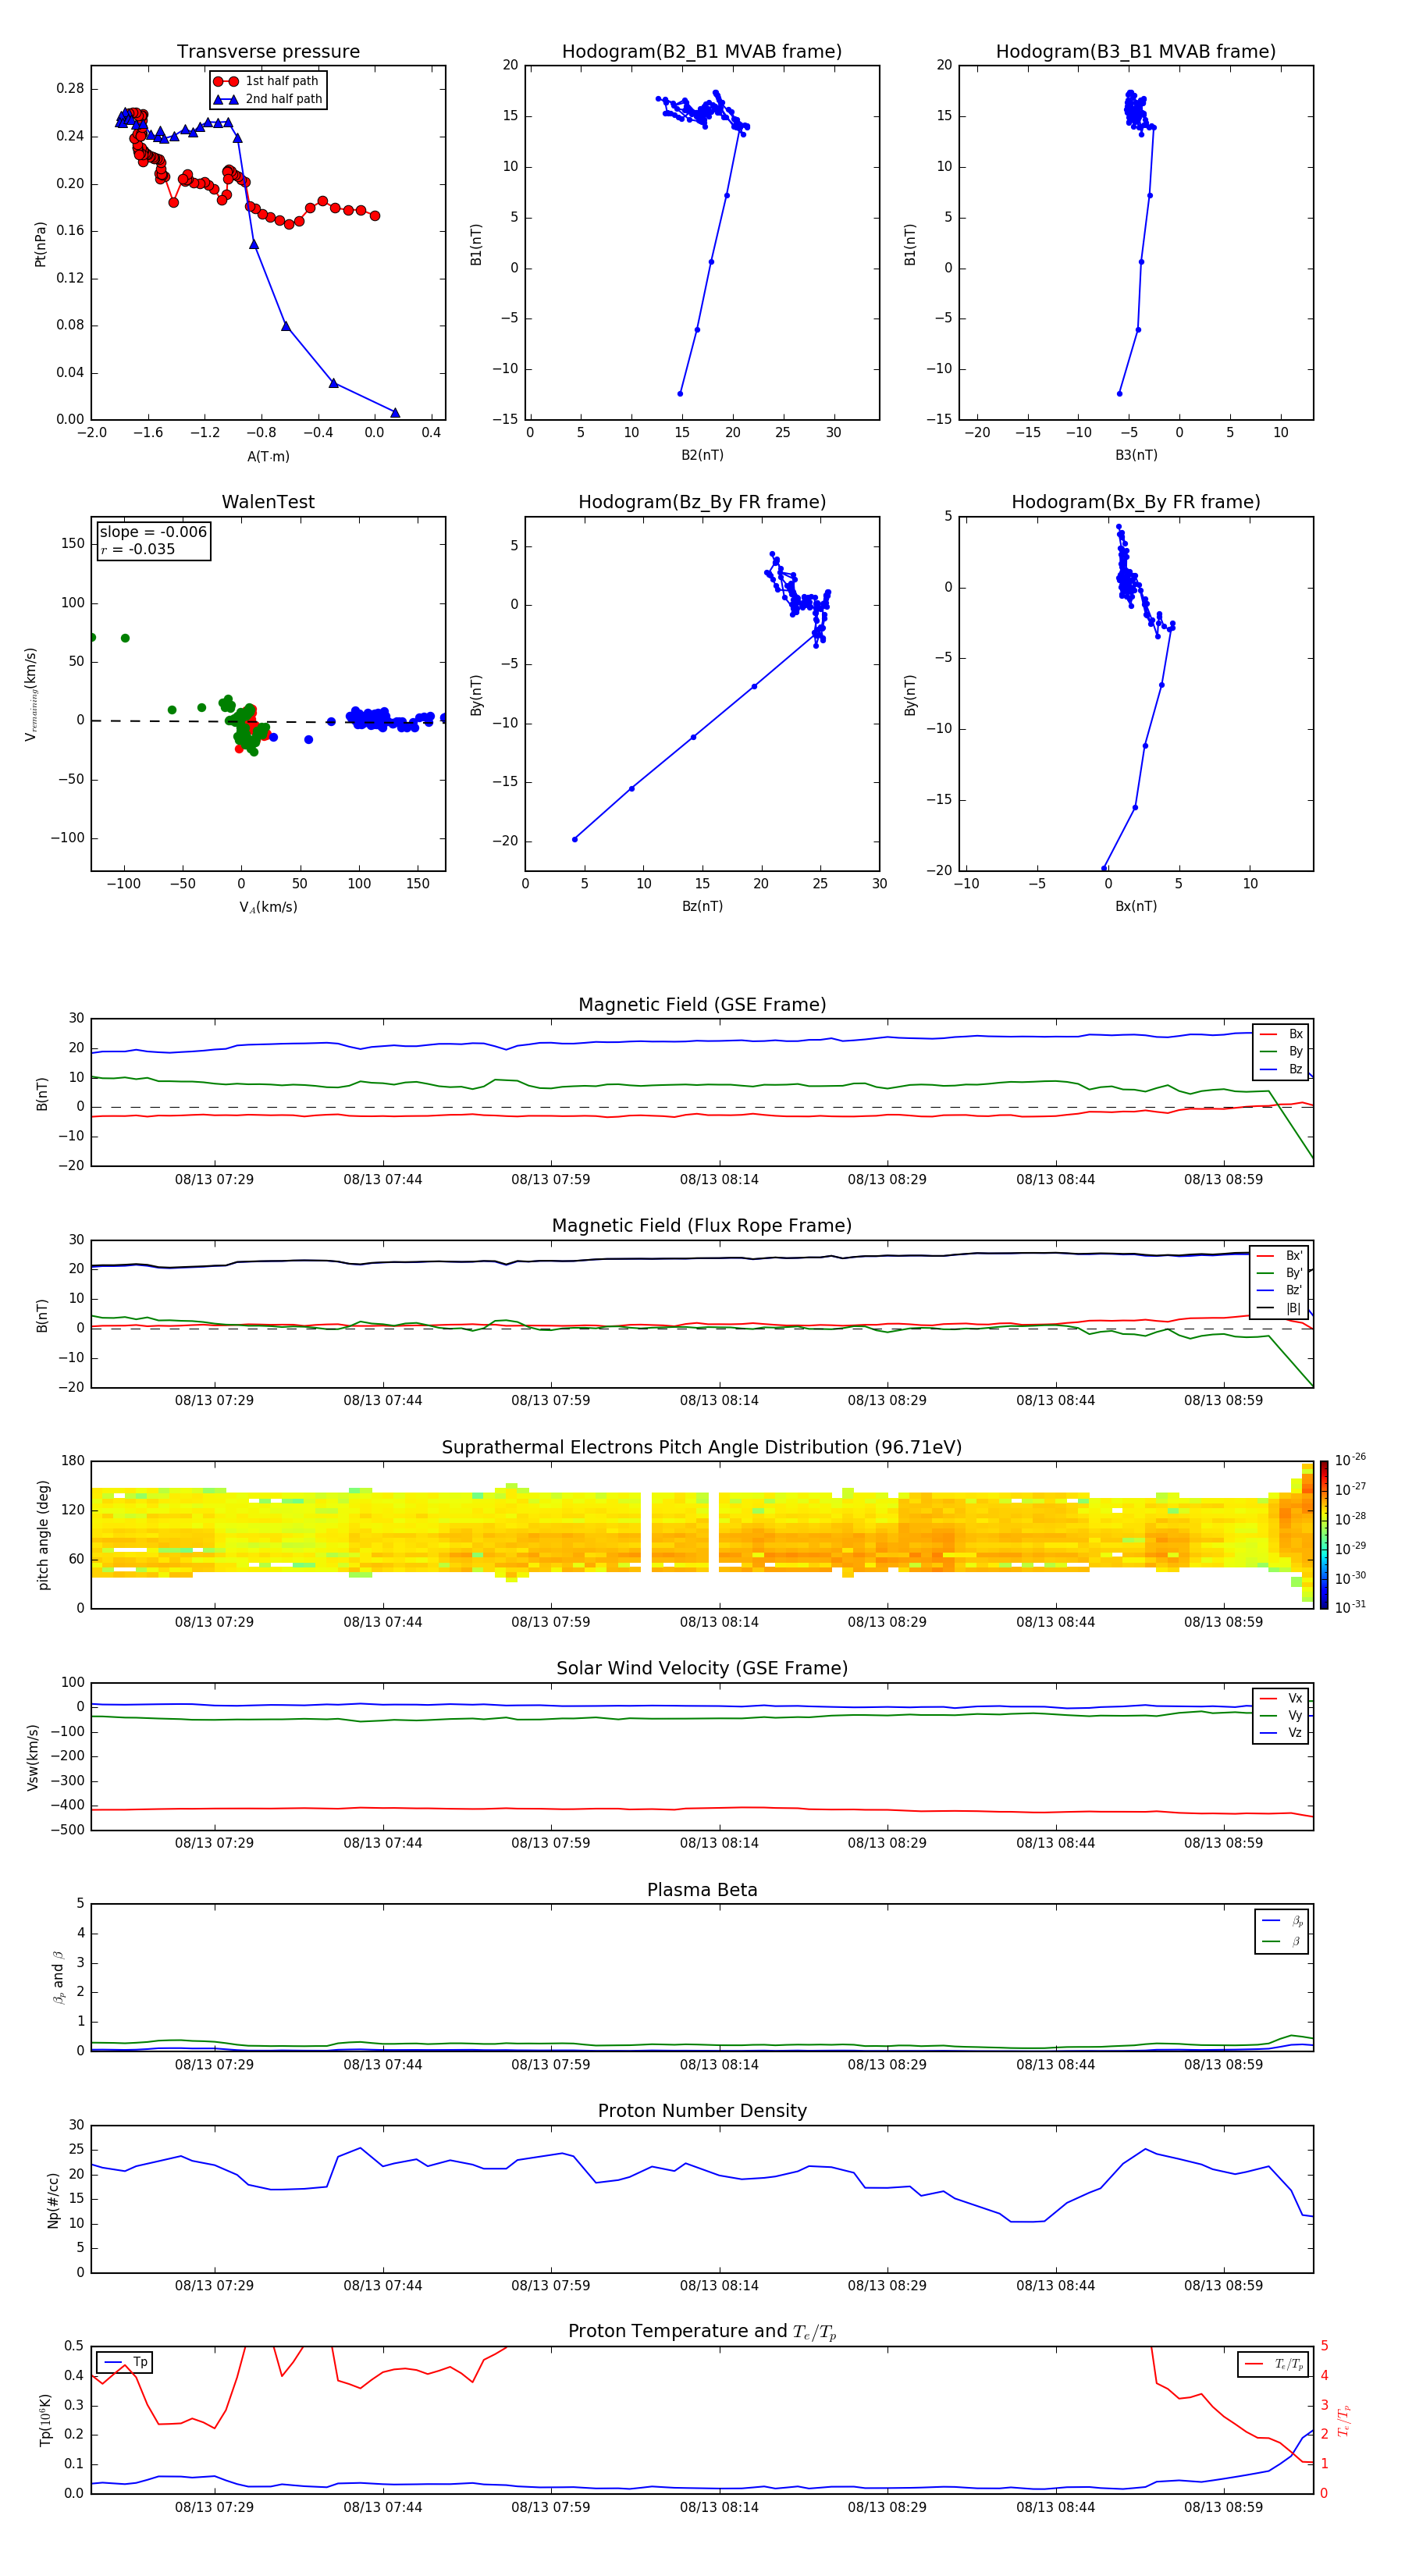This screenshot has height=2576, width=1405.
Task: Select 'Vx' in solar wind legend
Action: [1281, 1698]
